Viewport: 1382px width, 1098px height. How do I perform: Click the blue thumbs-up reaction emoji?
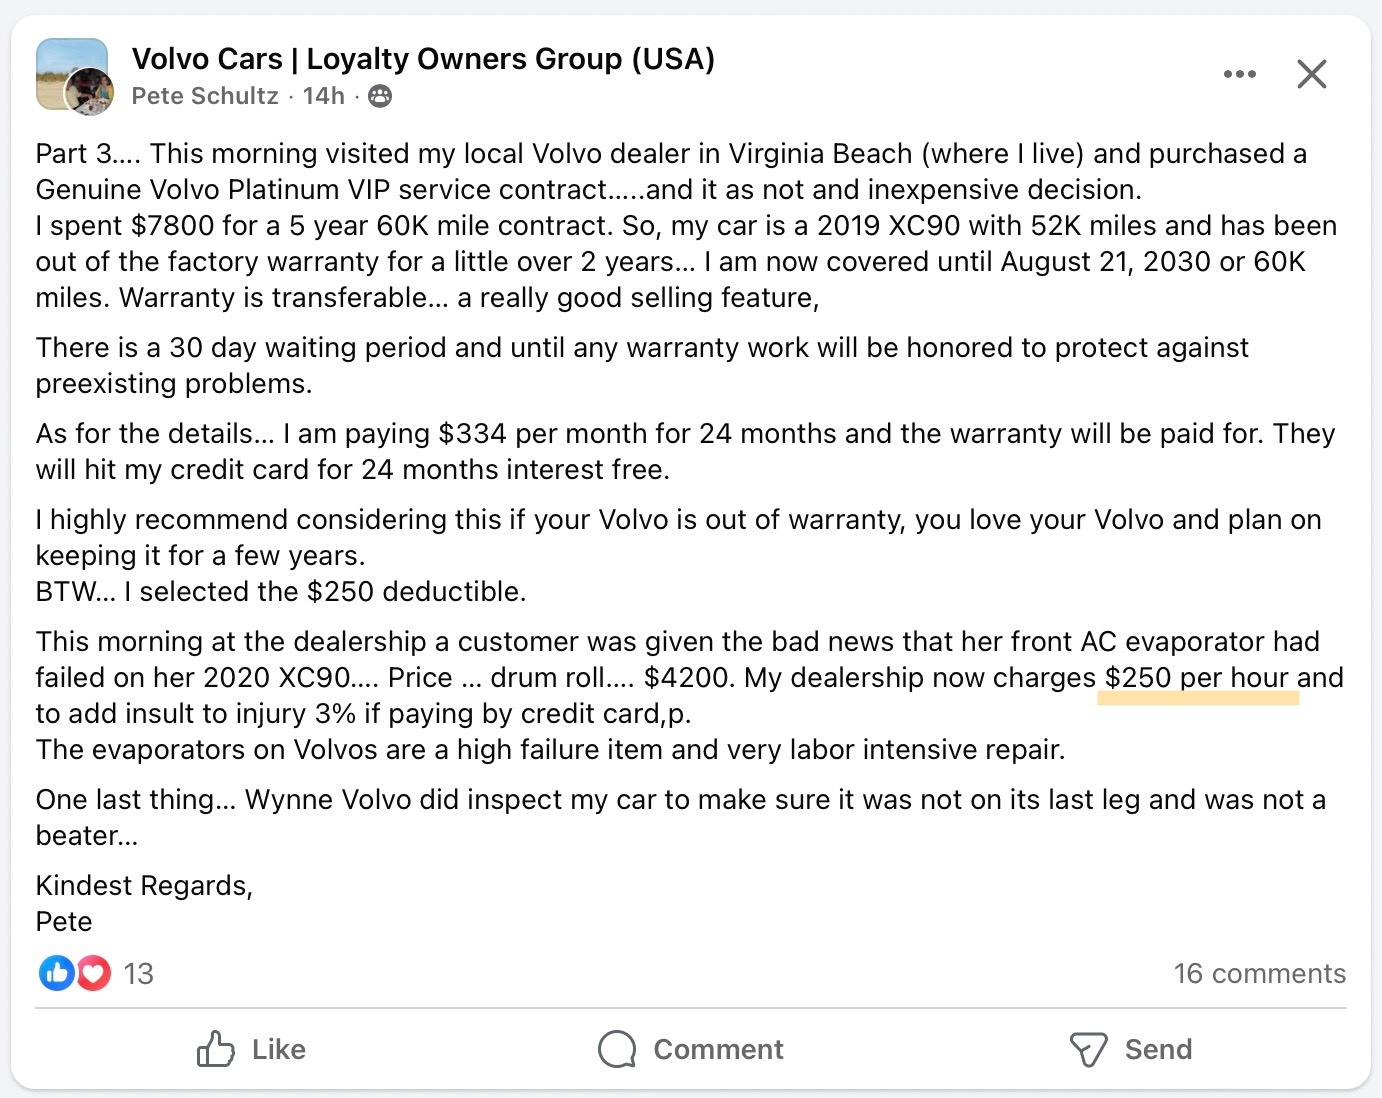pyautogui.click(x=56, y=973)
